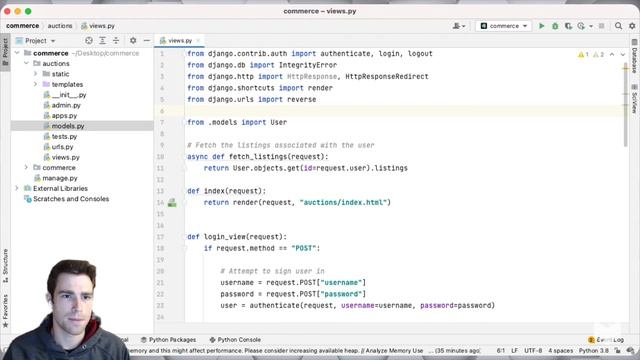Run the commerce configuration
640x360 pixels.
(x=542, y=26)
